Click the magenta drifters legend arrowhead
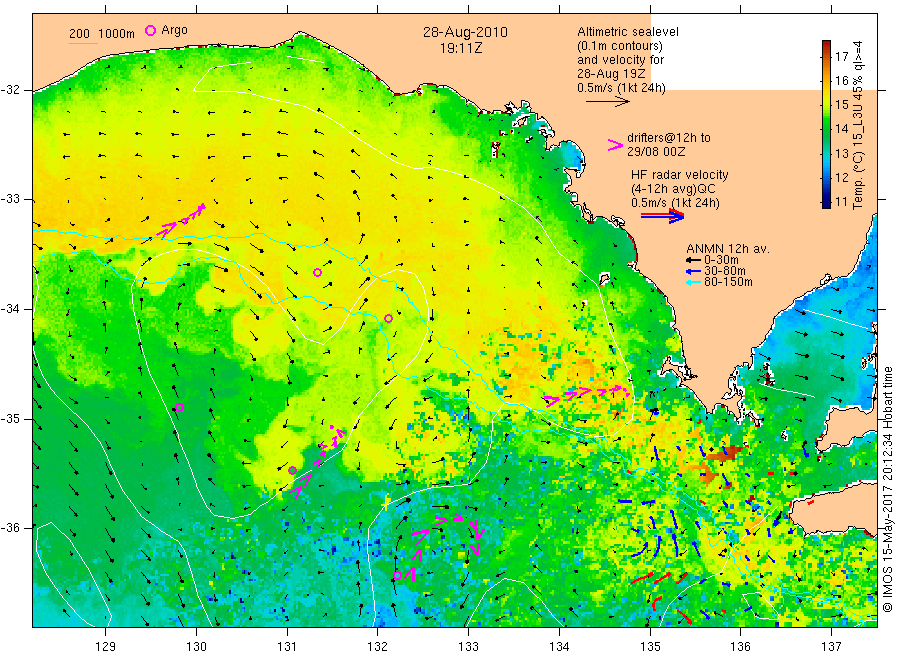Image resolution: width=900 pixels, height=660 pixels. click(x=615, y=145)
